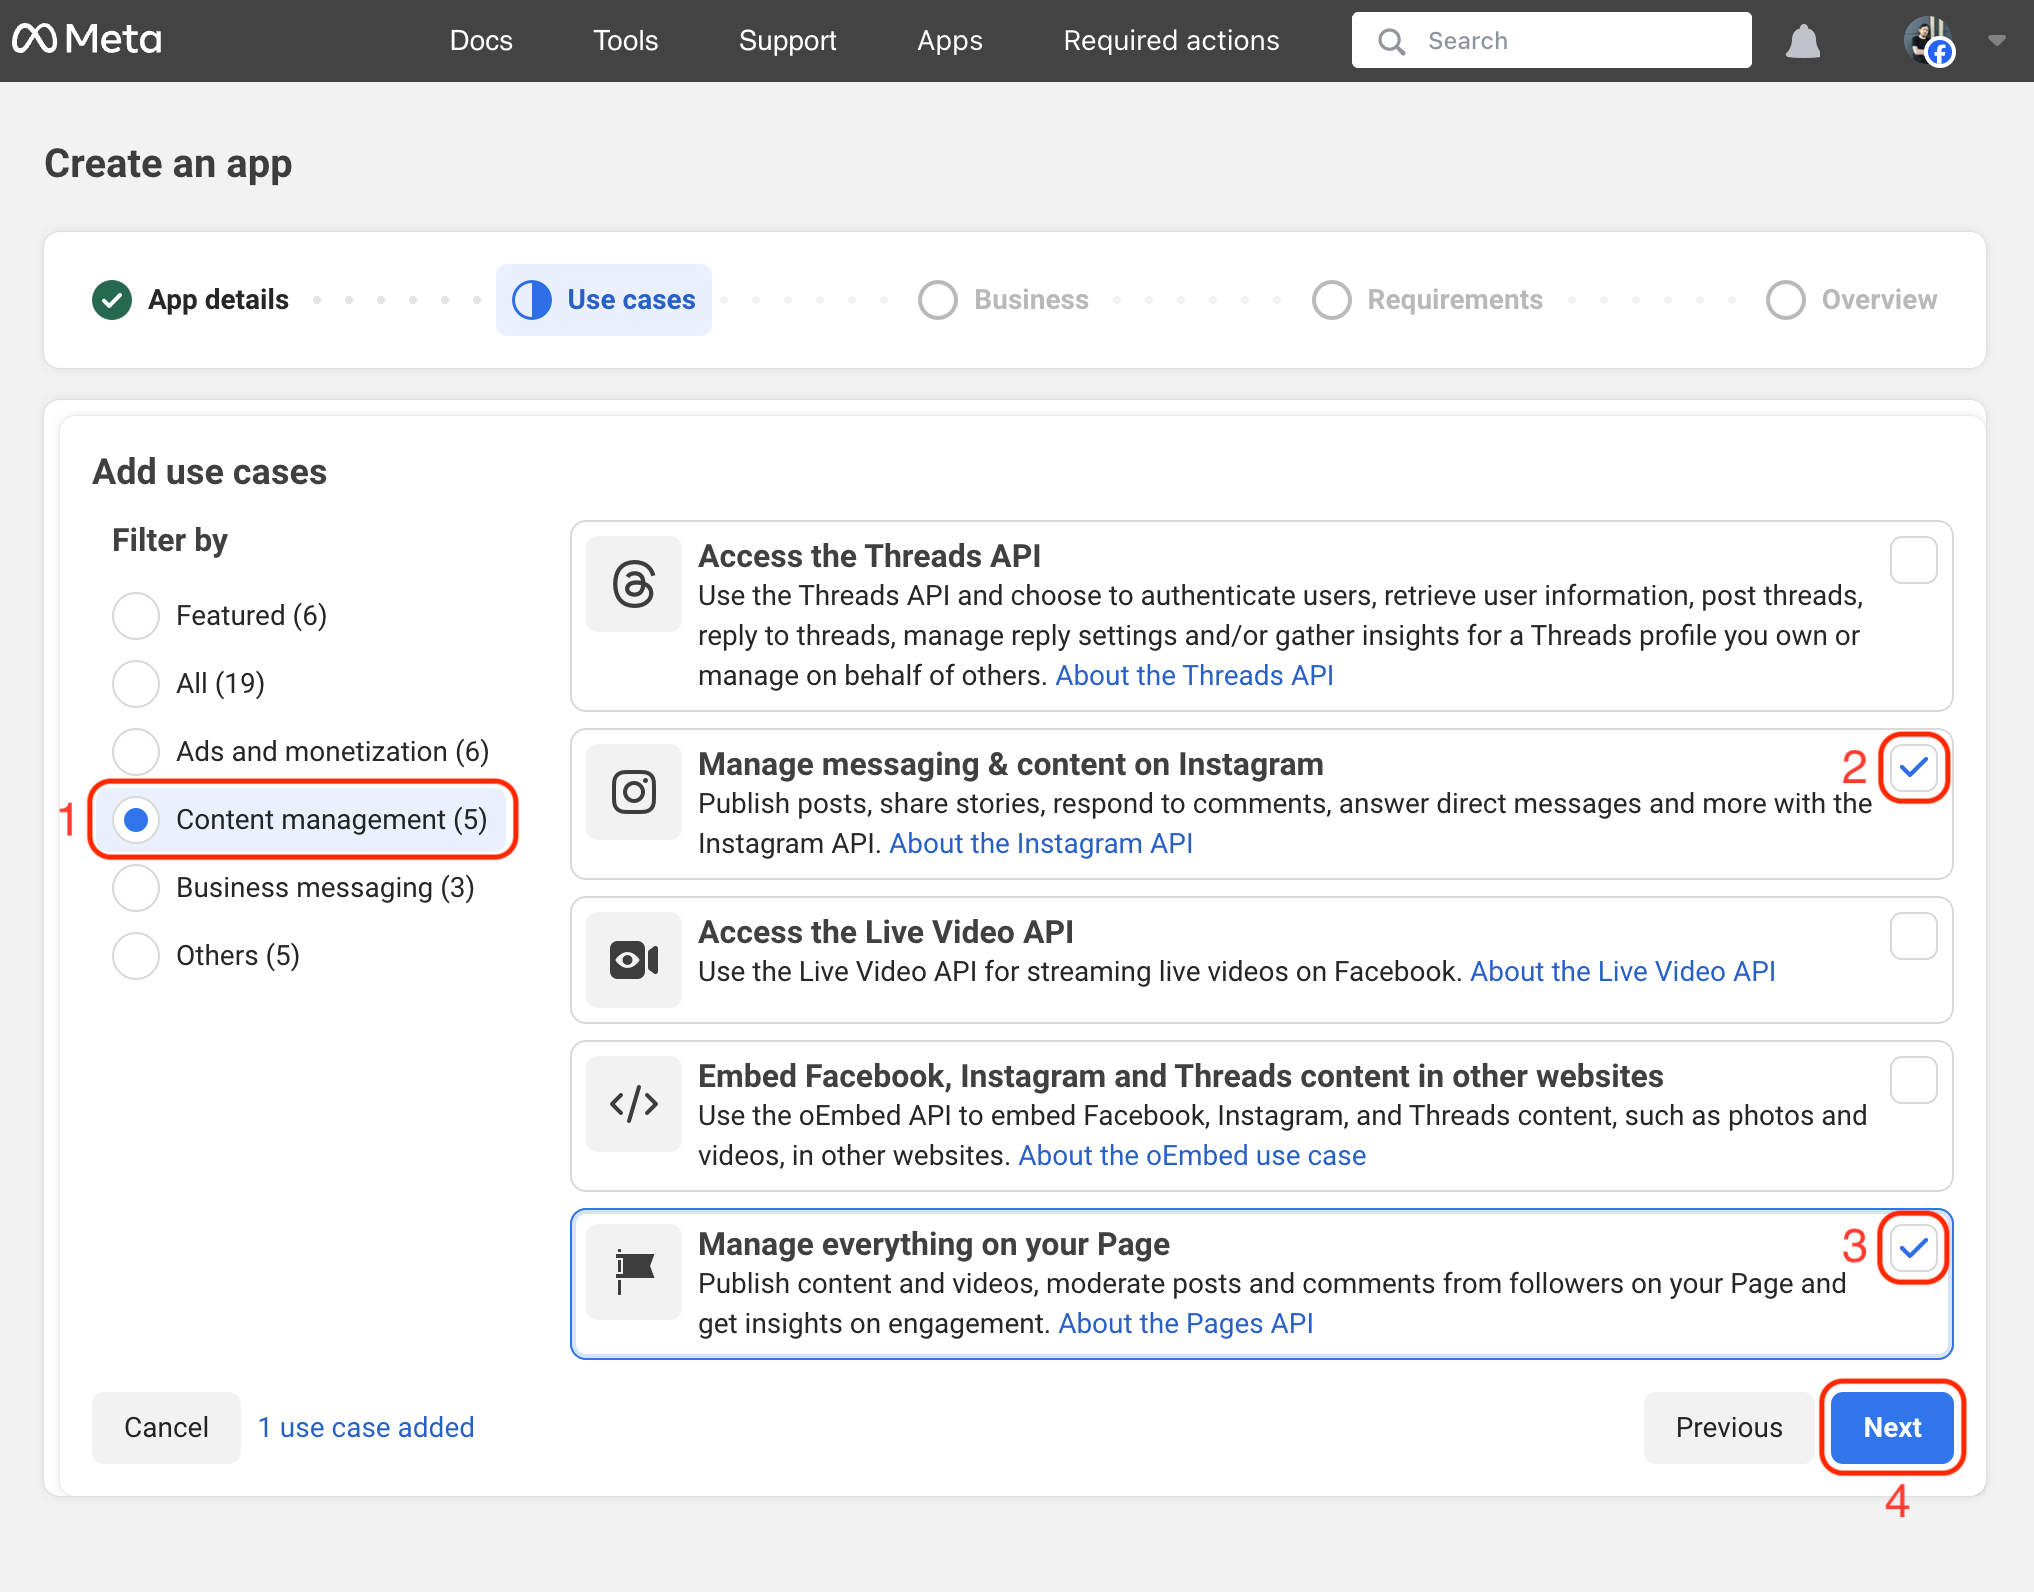The image size is (2034, 1592).
Task: Click the oEmbed code brackets icon
Action: [633, 1104]
